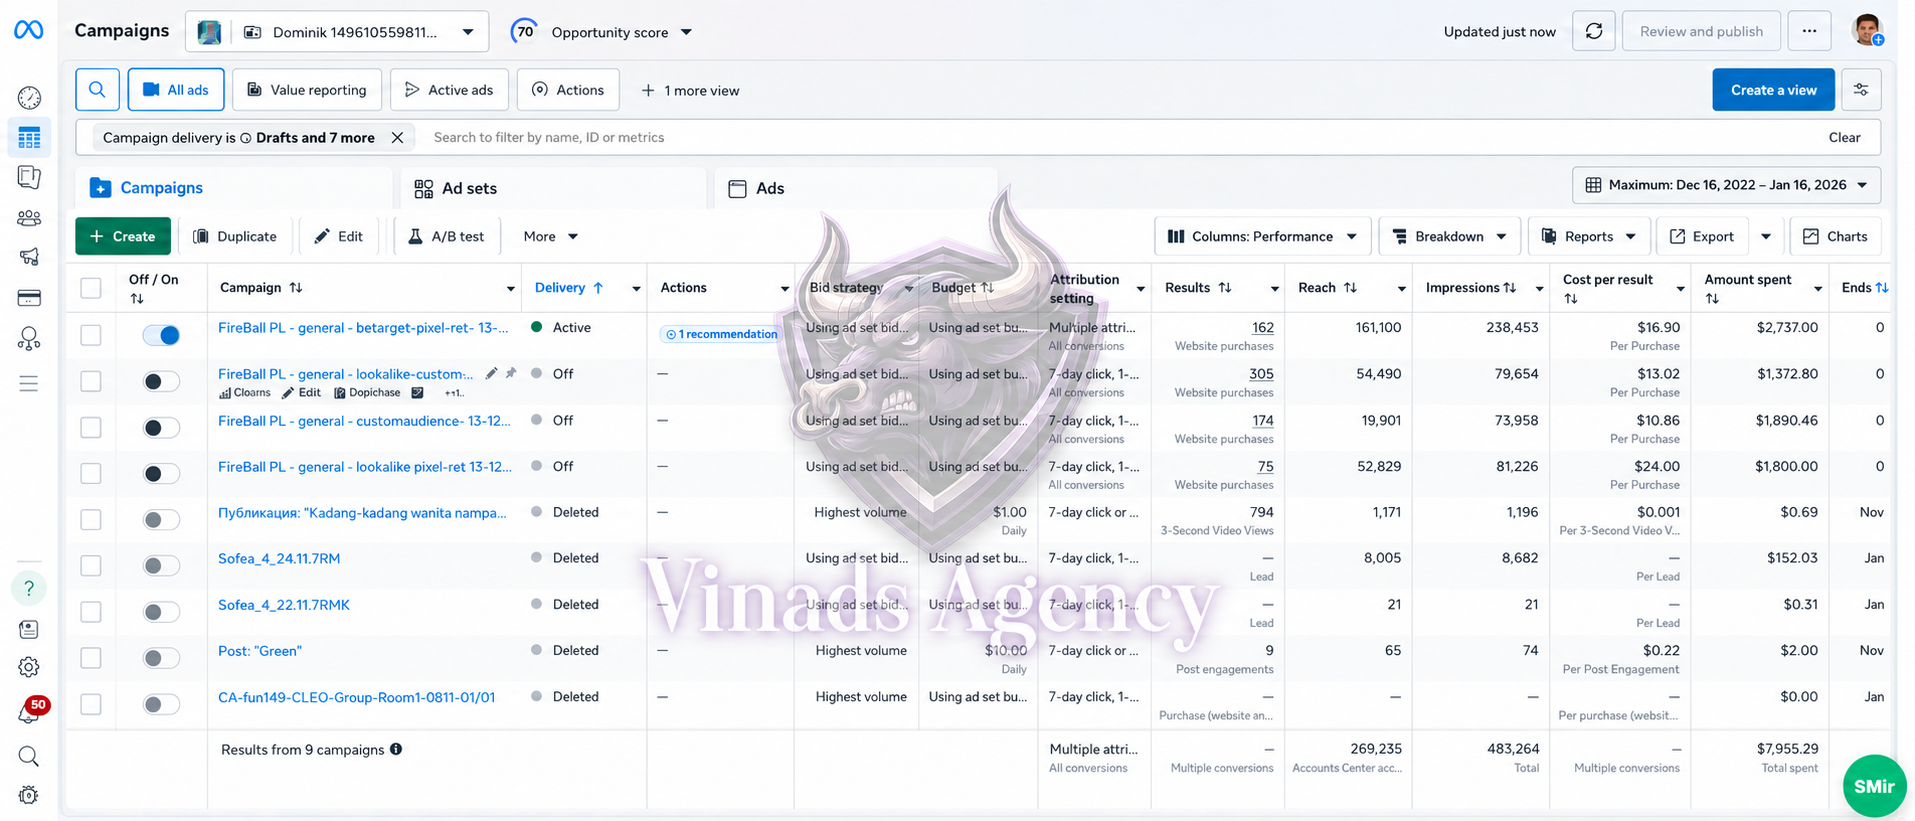Click the Duplicate button

pos(235,237)
